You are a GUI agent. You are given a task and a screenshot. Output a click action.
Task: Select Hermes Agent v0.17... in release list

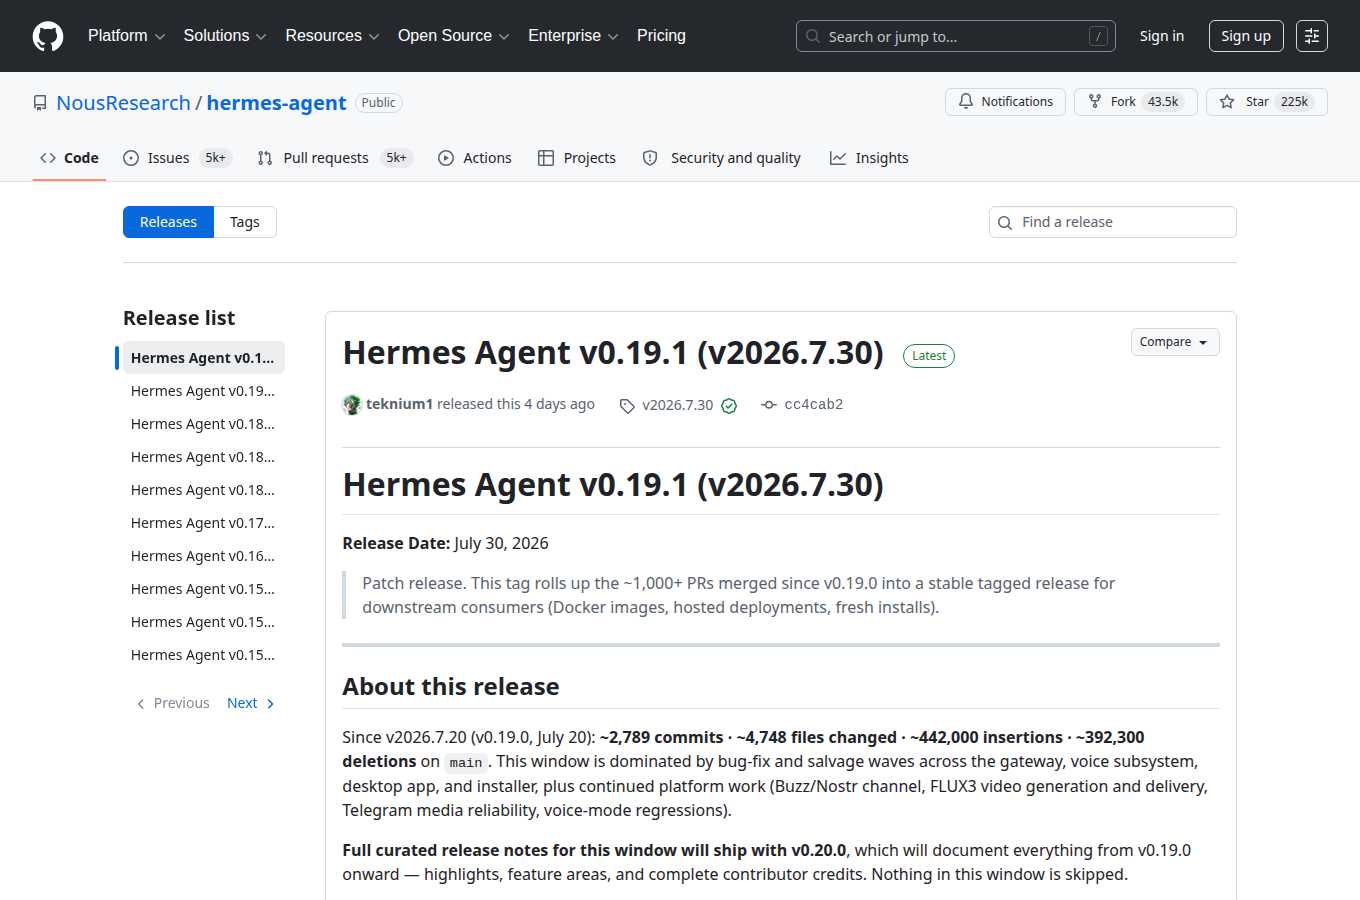(x=203, y=523)
